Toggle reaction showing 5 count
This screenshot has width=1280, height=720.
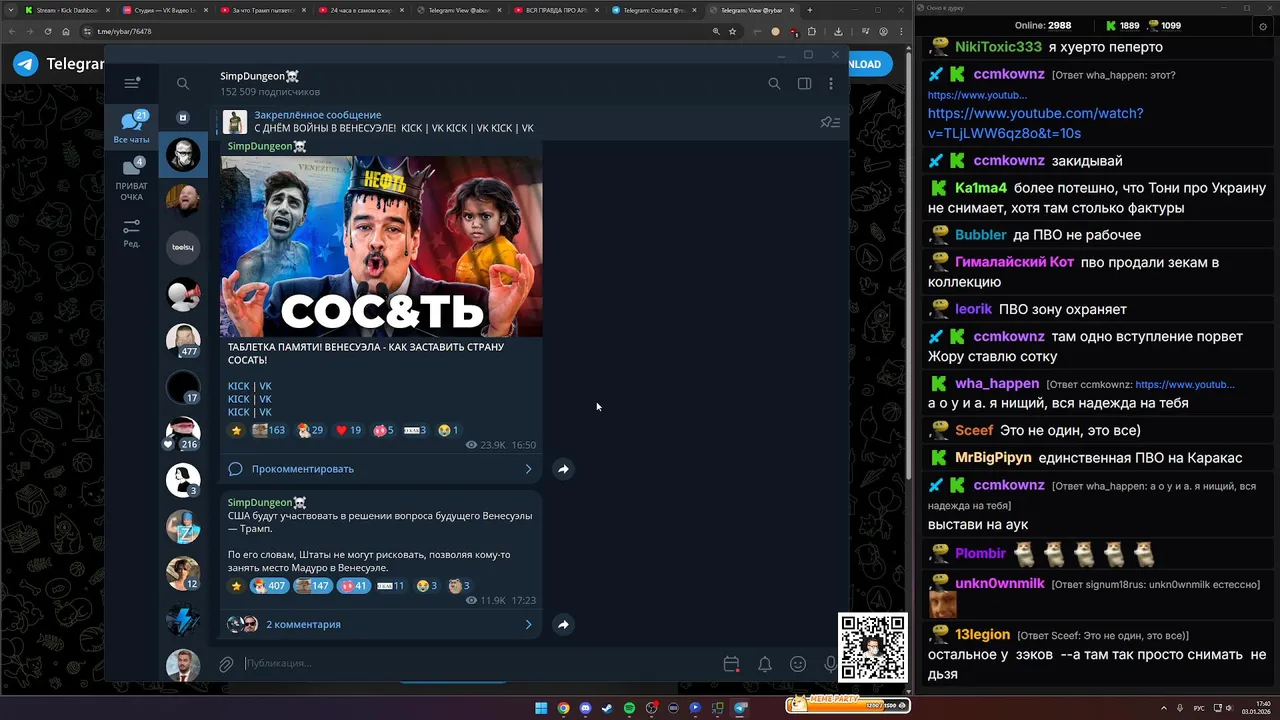click(x=383, y=430)
